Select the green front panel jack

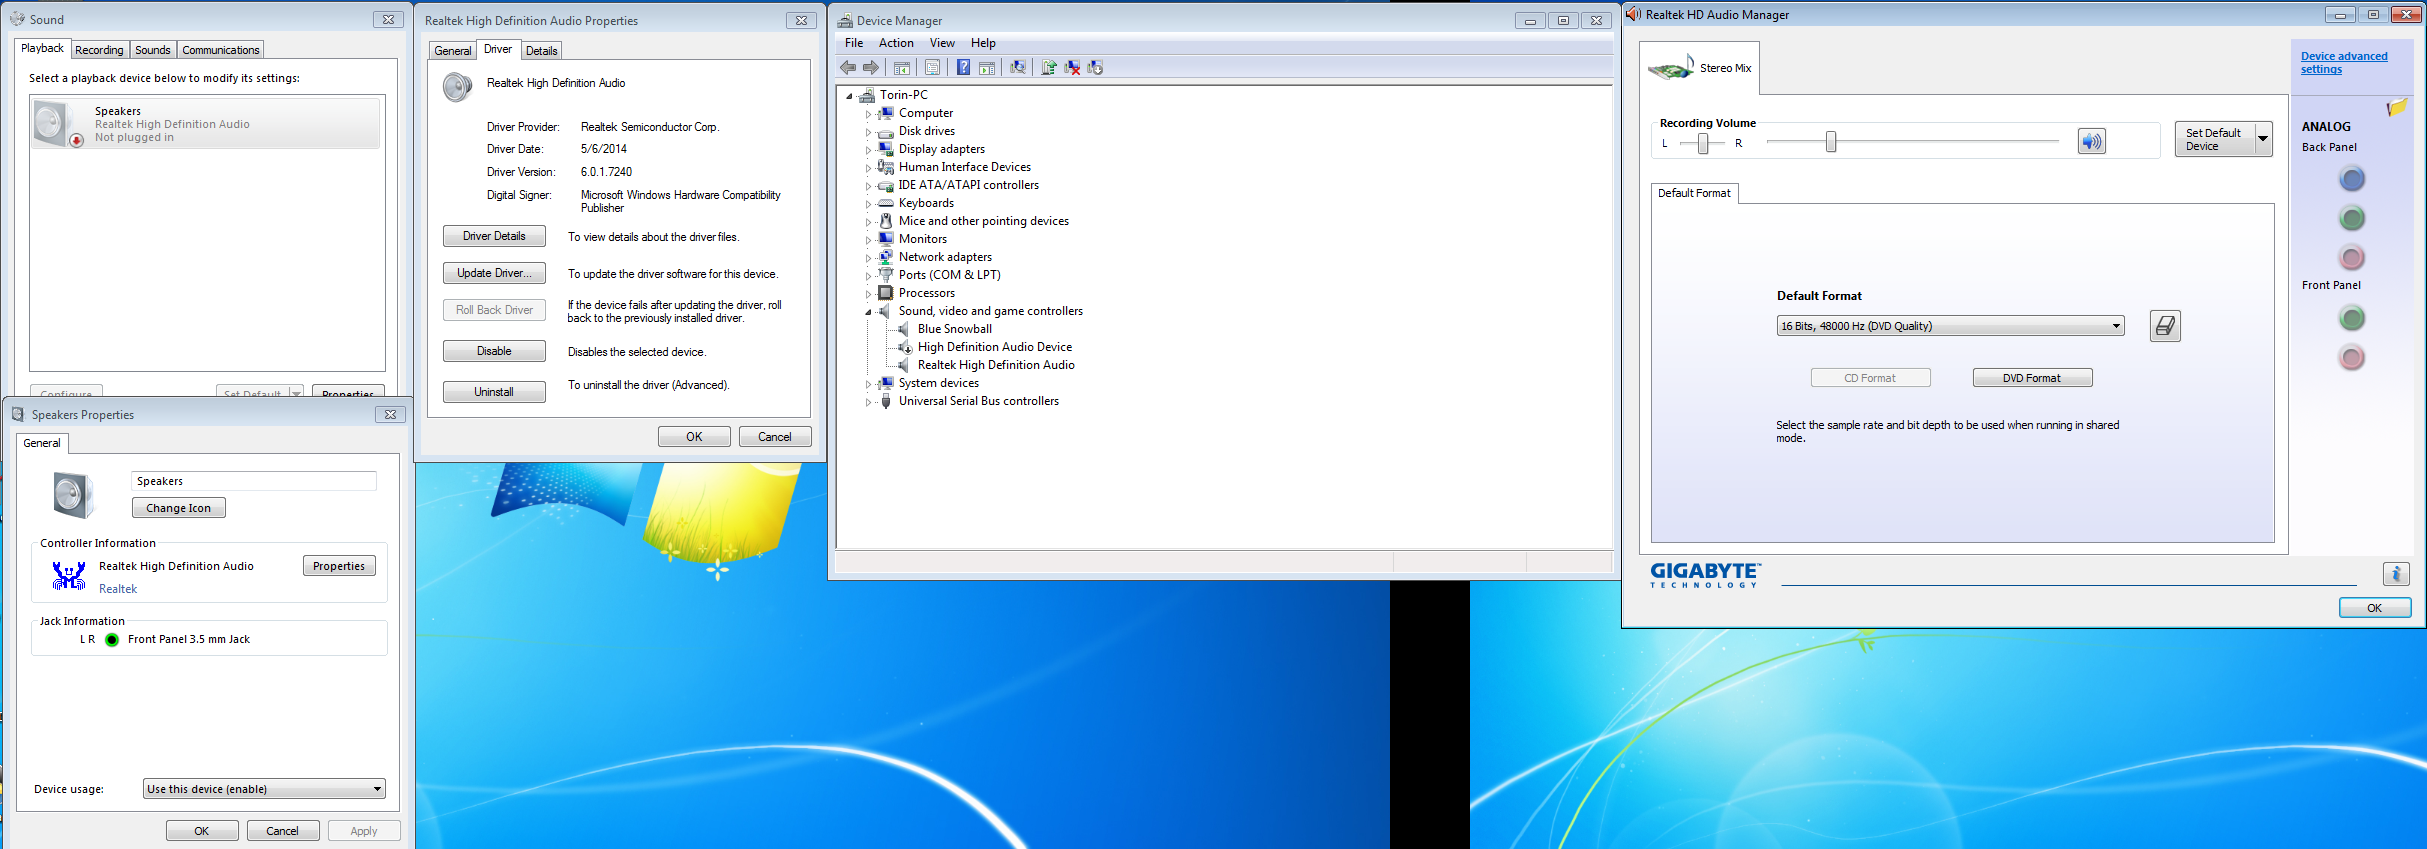[2352, 318]
